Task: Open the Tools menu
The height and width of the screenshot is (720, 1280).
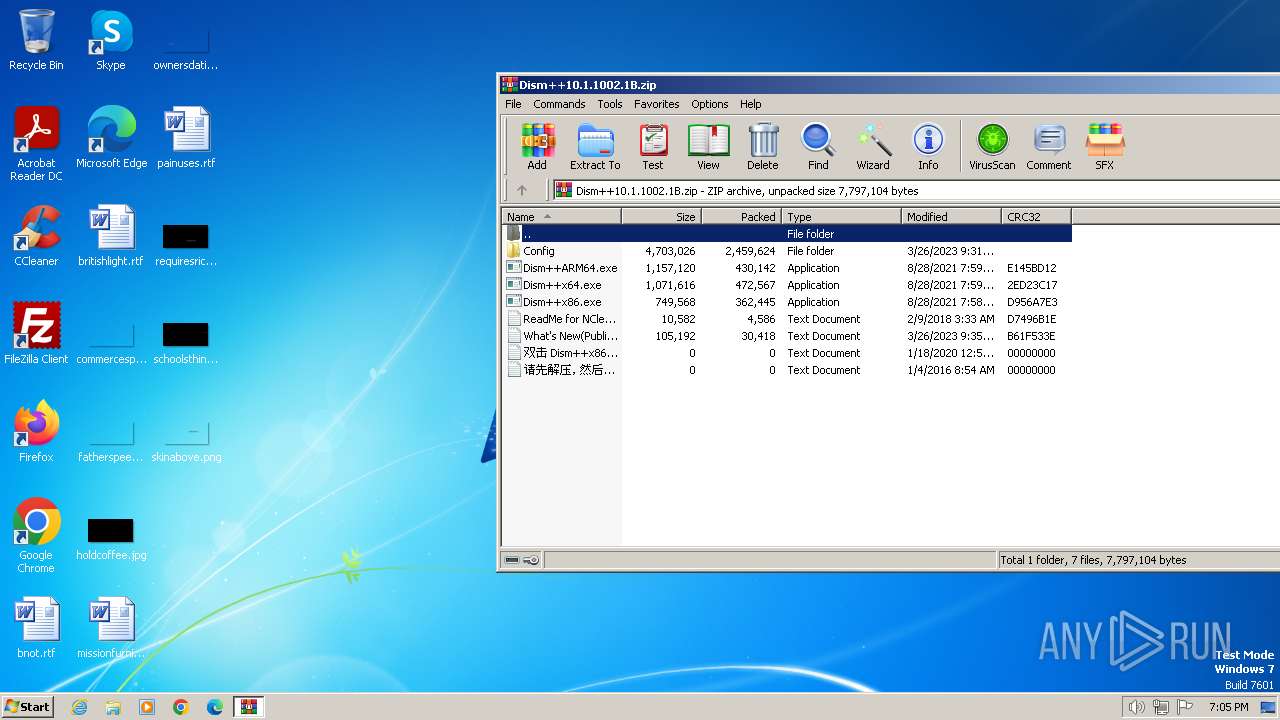Action: pos(610,104)
